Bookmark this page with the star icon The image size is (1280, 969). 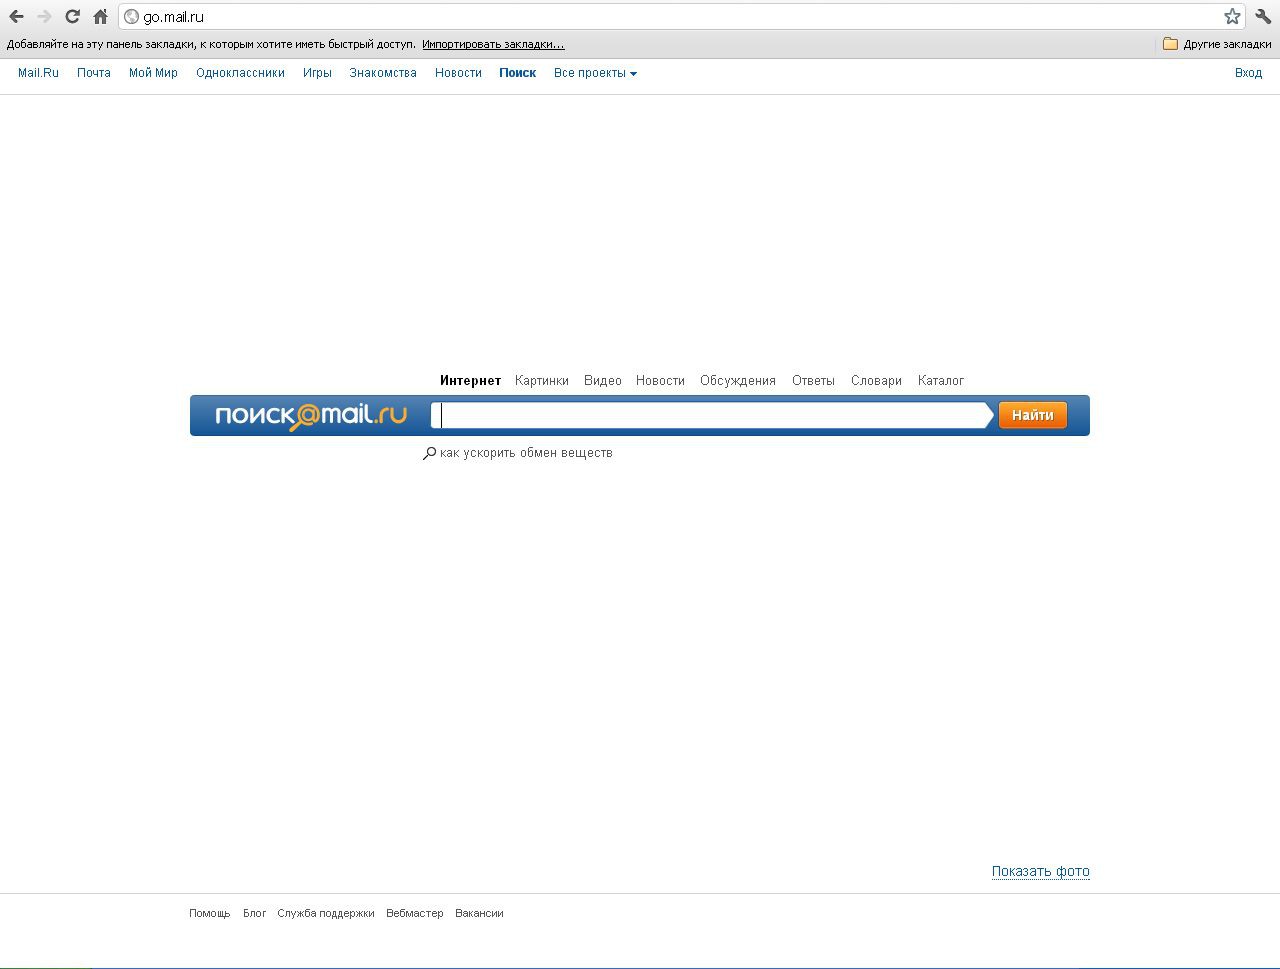(x=1232, y=16)
